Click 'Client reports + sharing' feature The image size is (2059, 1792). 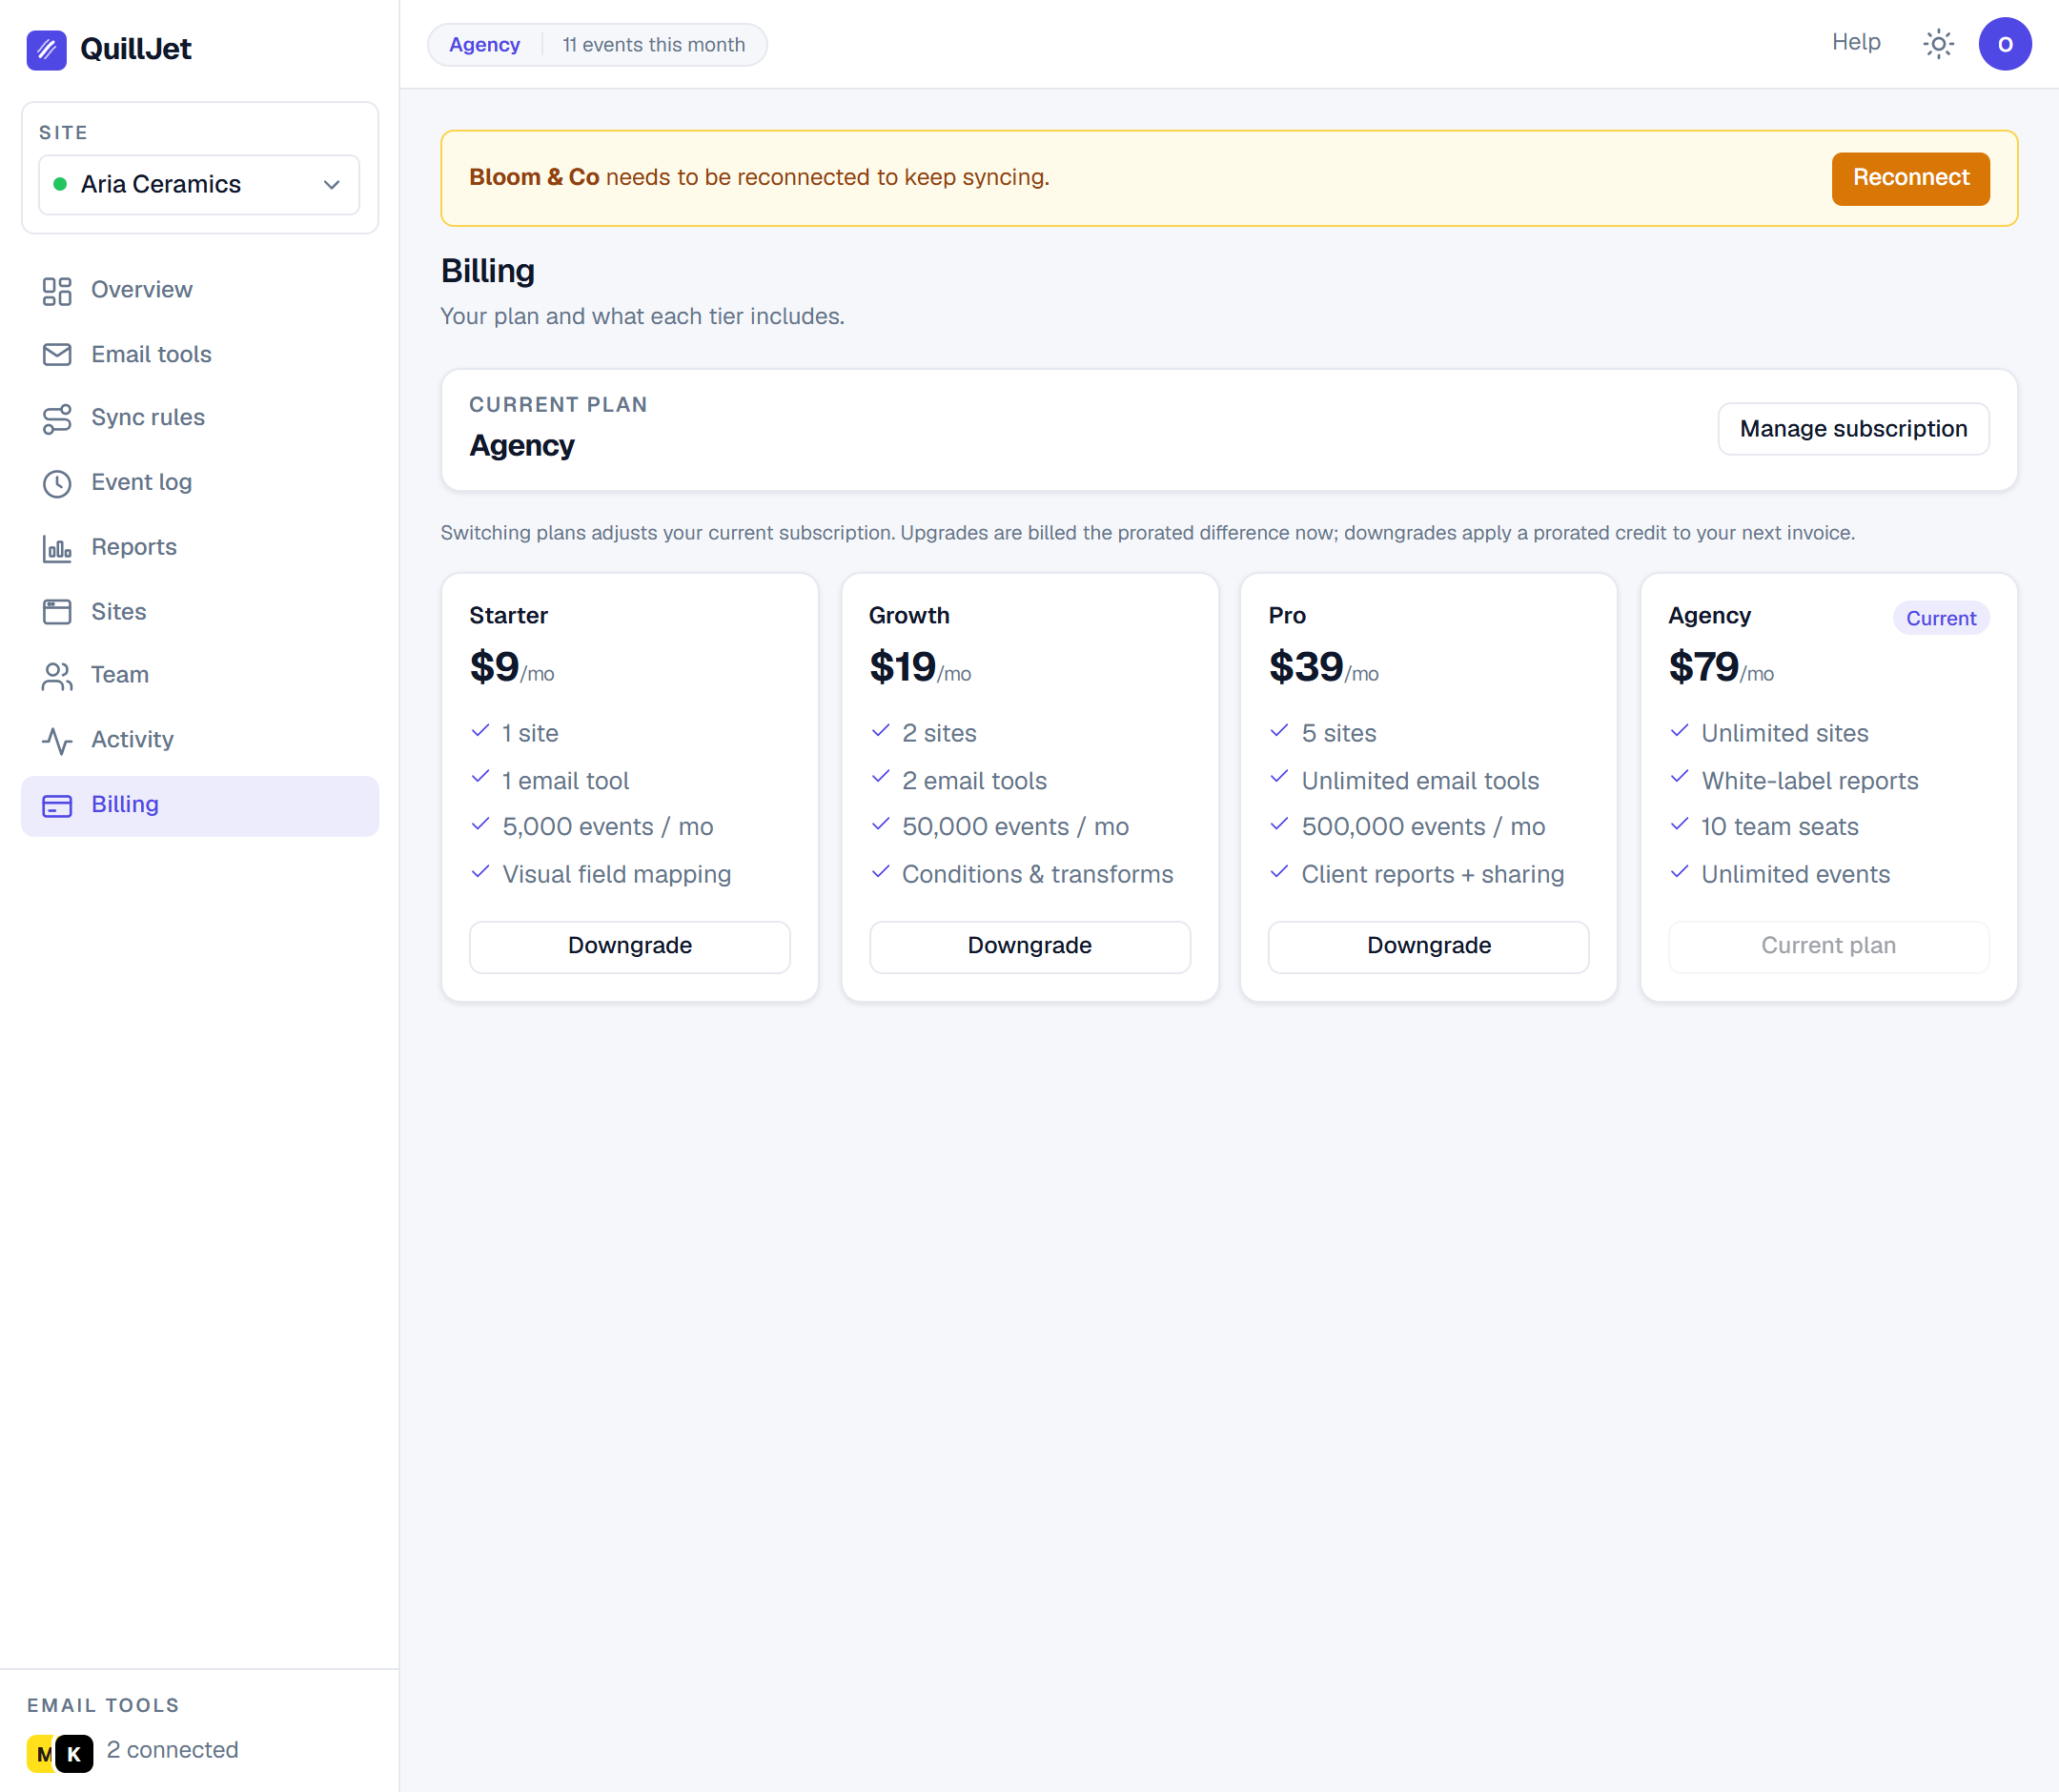tap(1432, 874)
